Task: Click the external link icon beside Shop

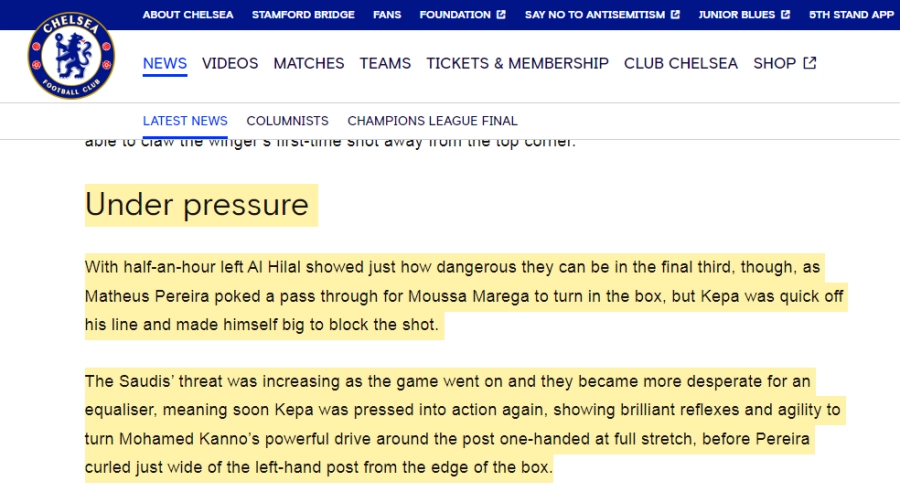Action: pyautogui.click(x=810, y=63)
